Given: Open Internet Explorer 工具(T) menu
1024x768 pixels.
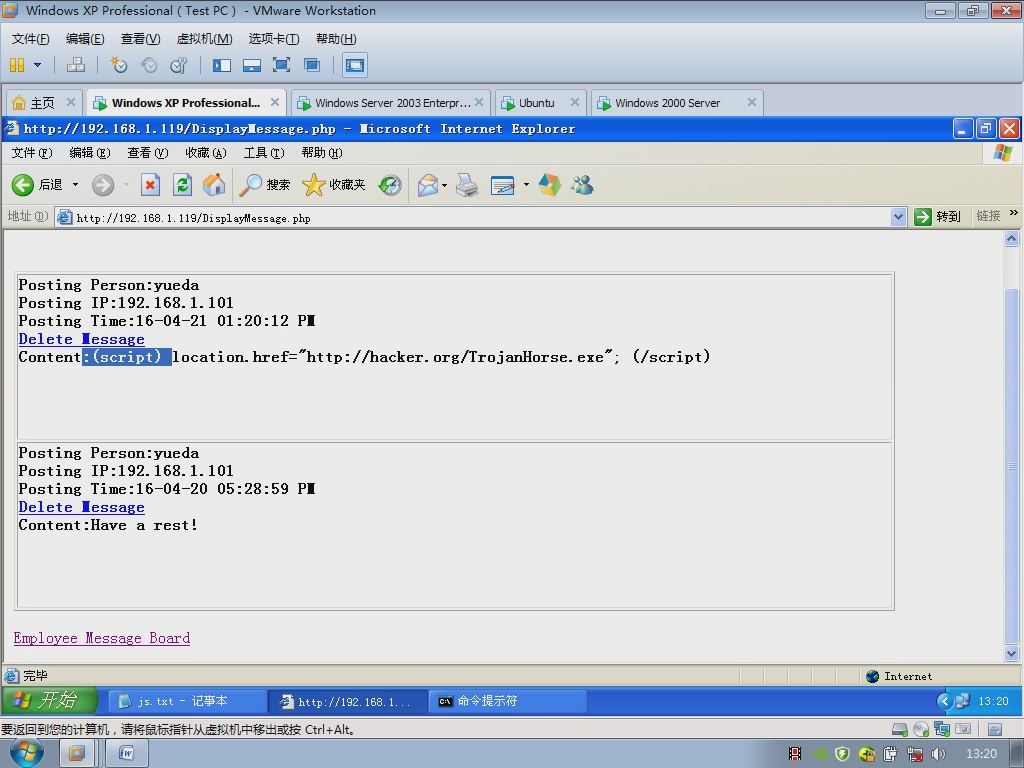Looking at the screenshot, I should pyautogui.click(x=264, y=153).
